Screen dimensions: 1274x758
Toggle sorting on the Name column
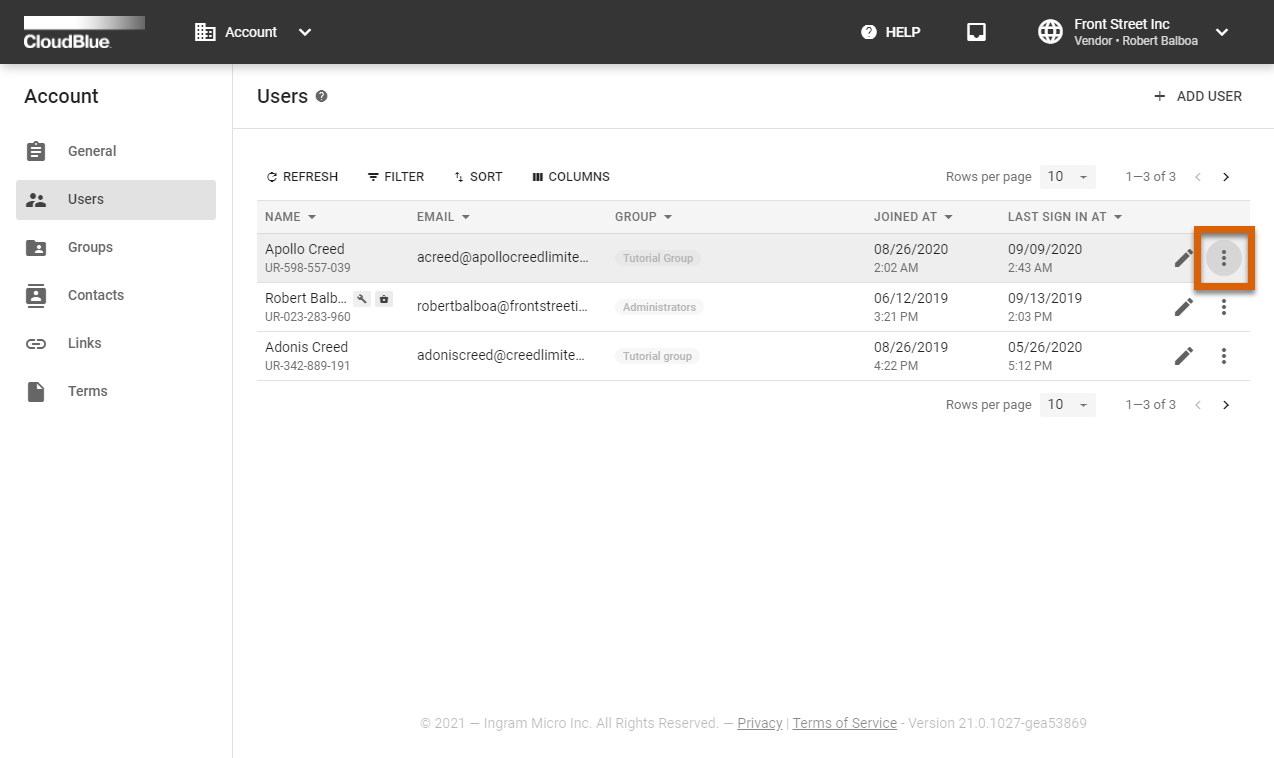[290, 216]
